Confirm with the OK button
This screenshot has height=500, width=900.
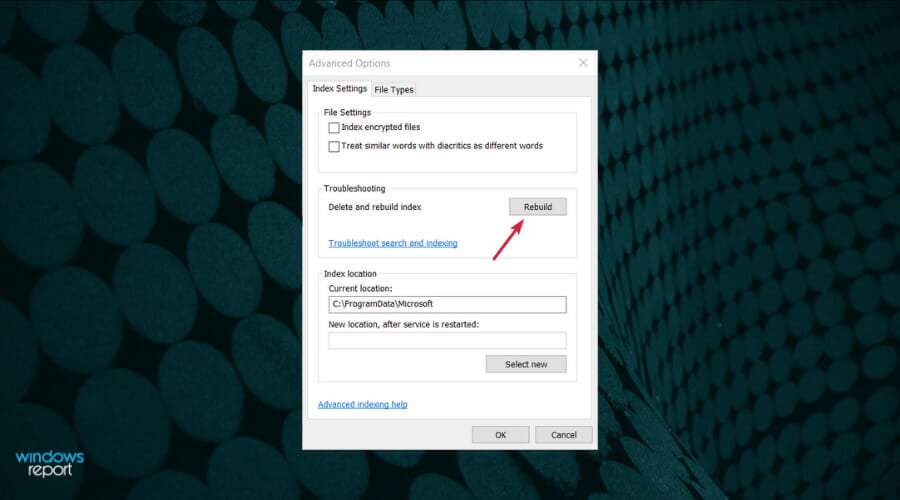pos(501,435)
